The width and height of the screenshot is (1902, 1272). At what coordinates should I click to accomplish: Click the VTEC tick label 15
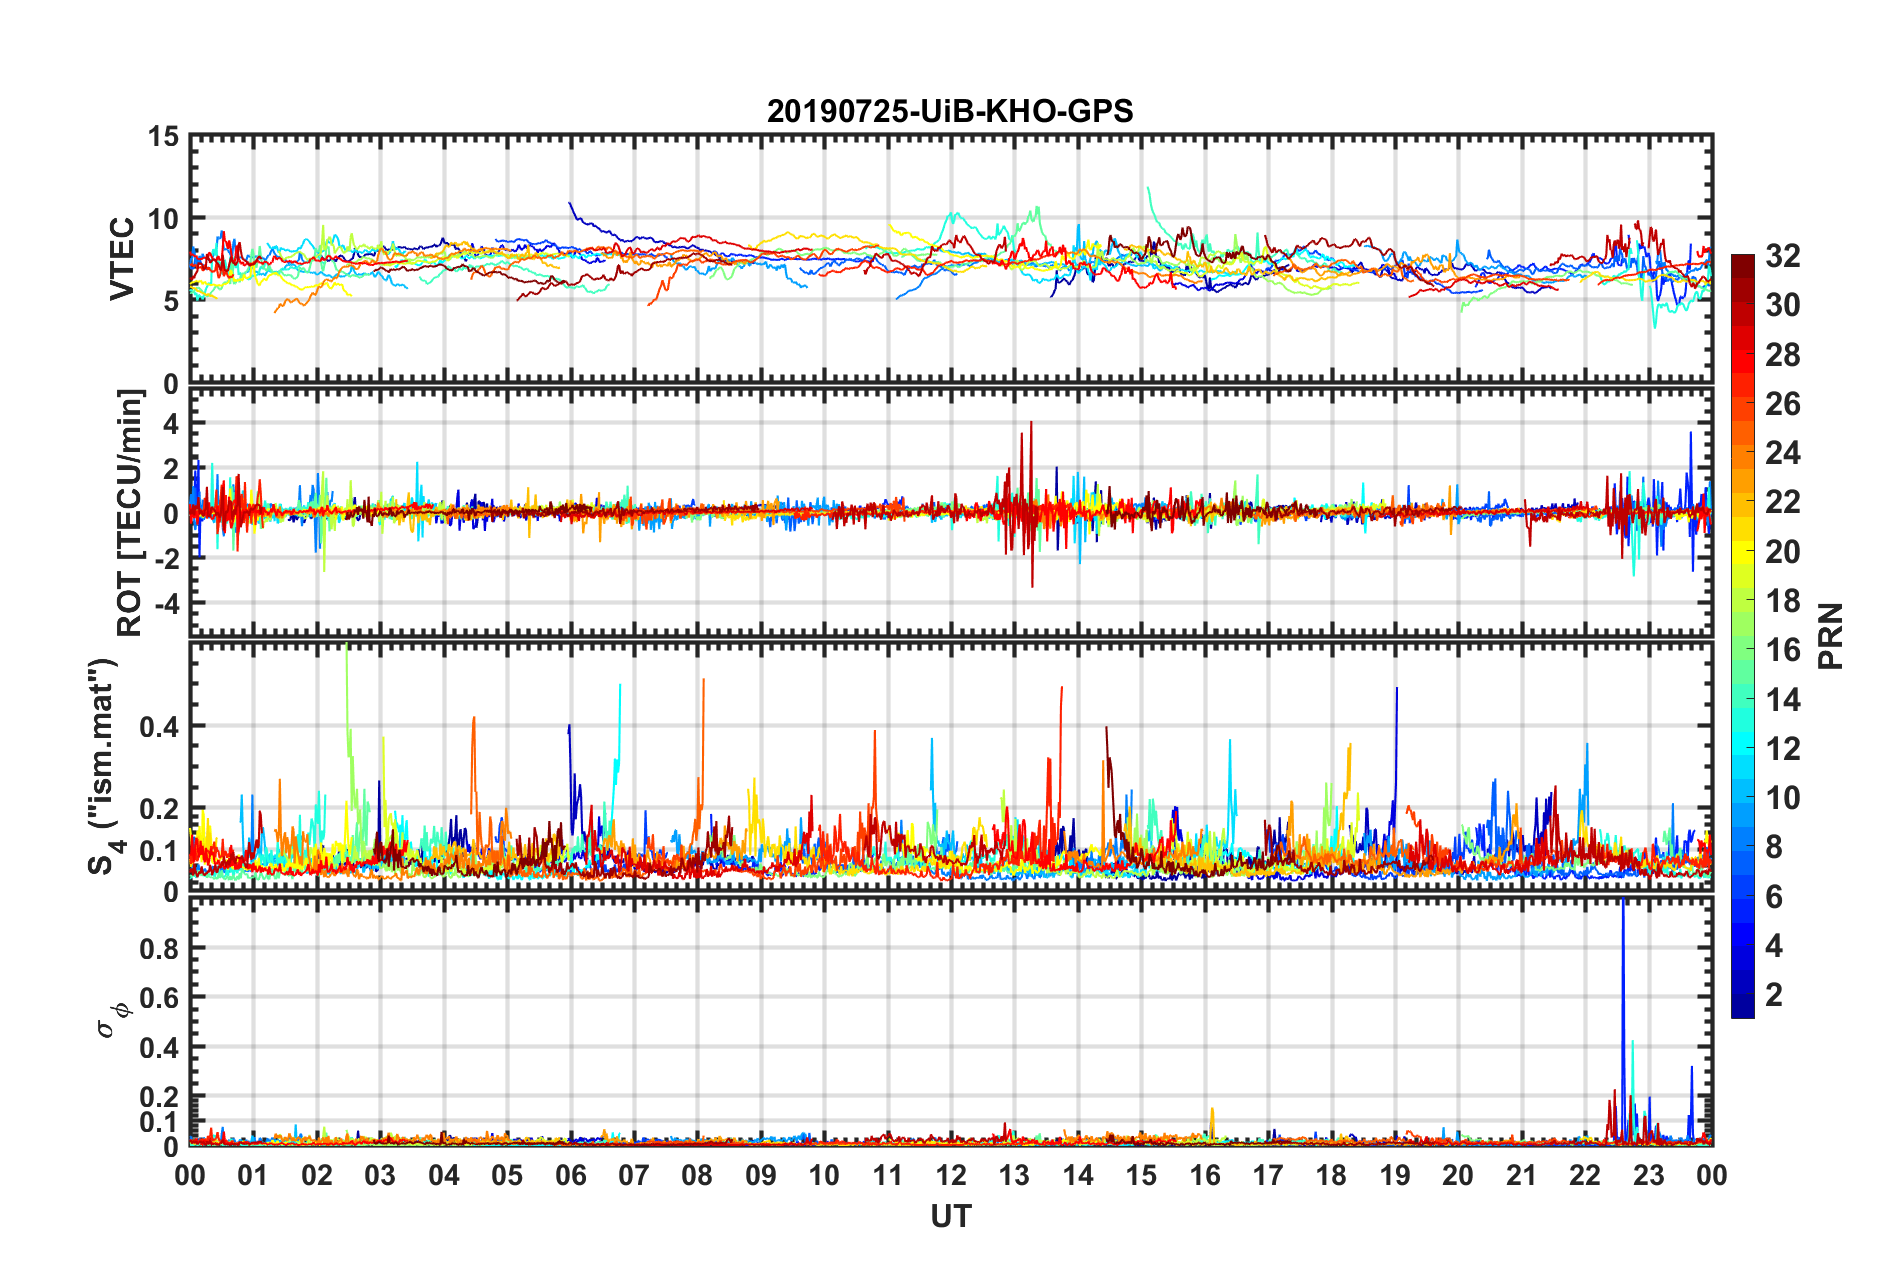pos(164,137)
